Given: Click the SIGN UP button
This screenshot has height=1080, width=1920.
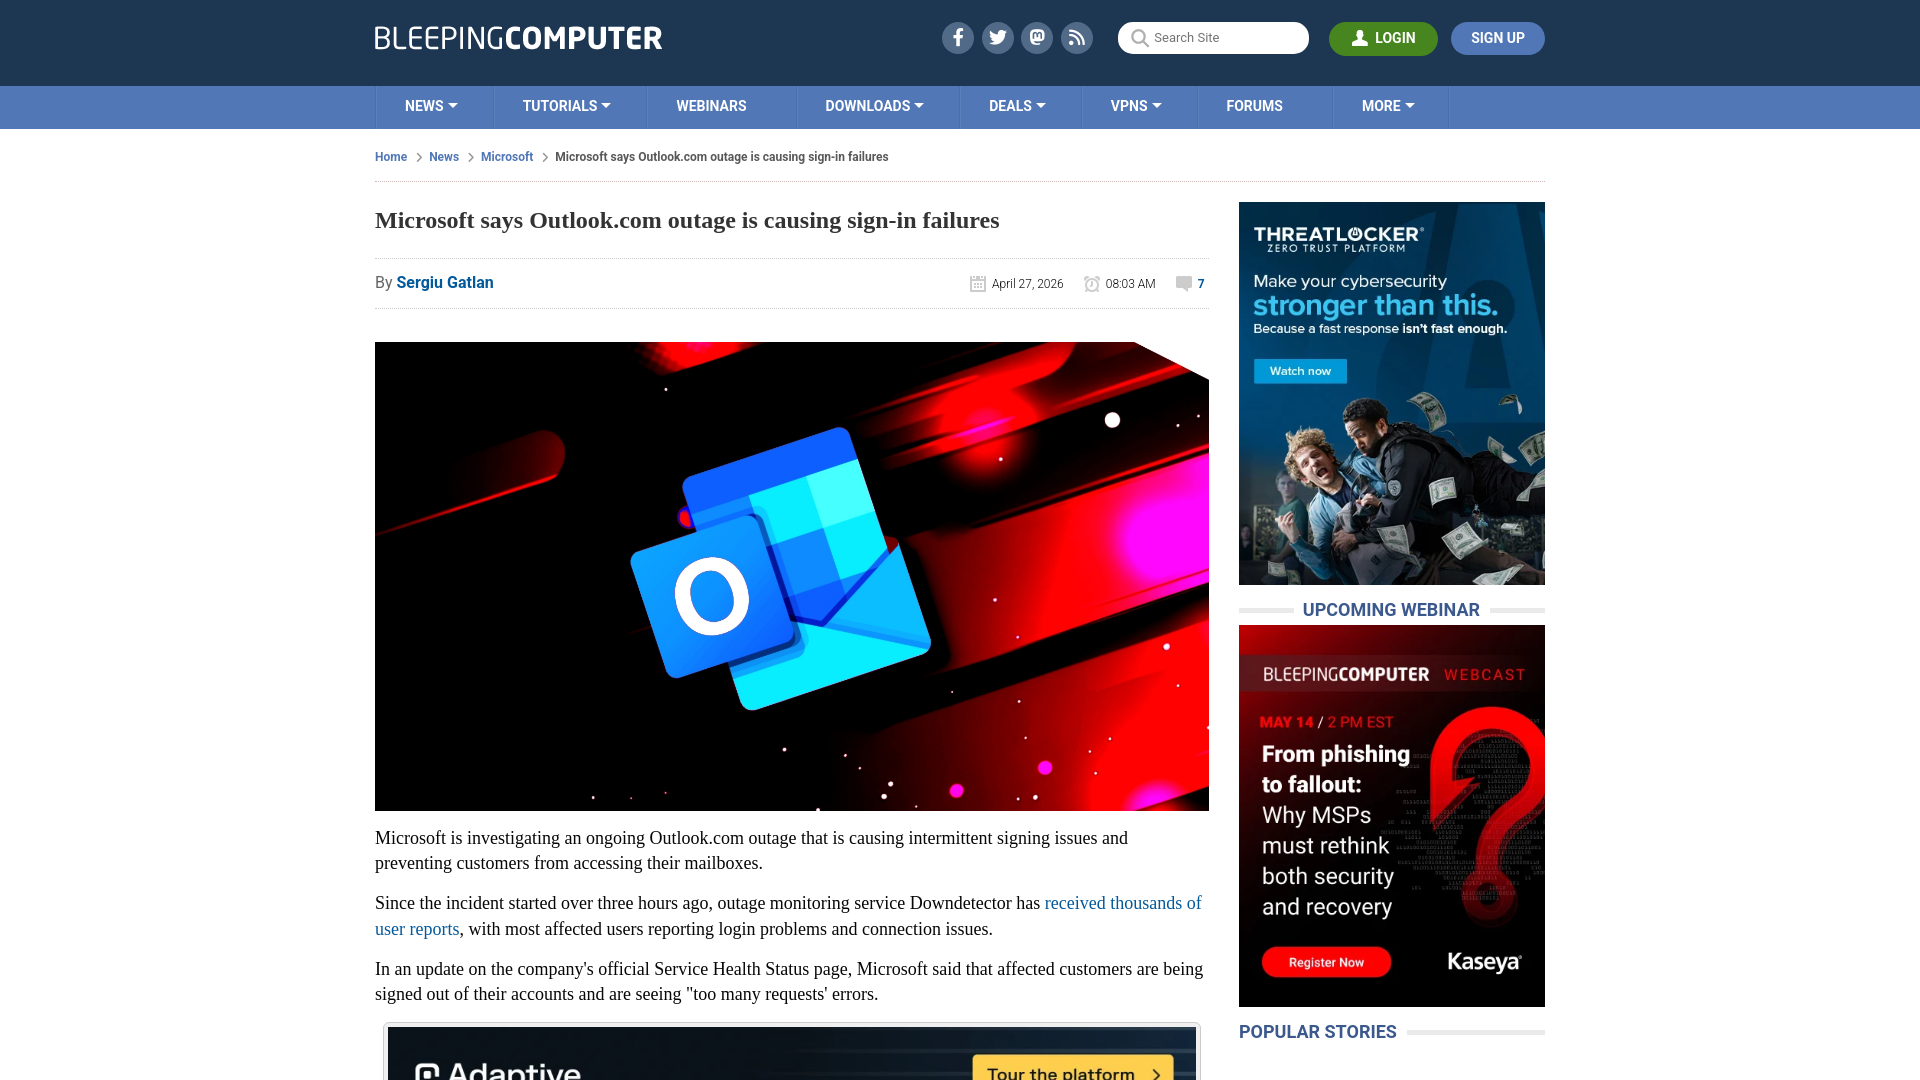Looking at the screenshot, I should [x=1497, y=38].
